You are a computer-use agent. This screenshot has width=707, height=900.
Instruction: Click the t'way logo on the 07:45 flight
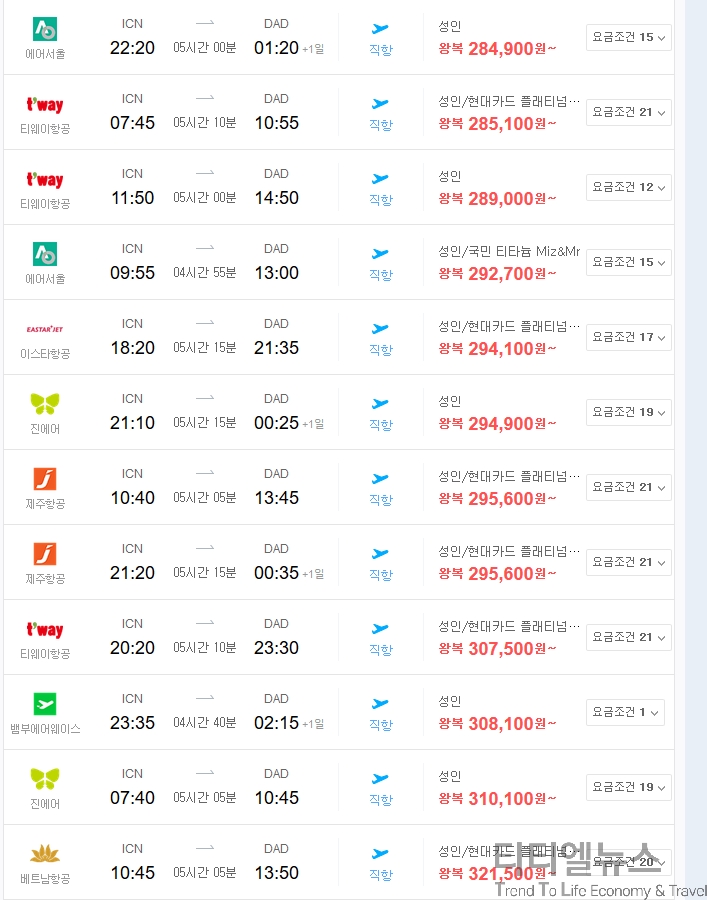[45, 104]
